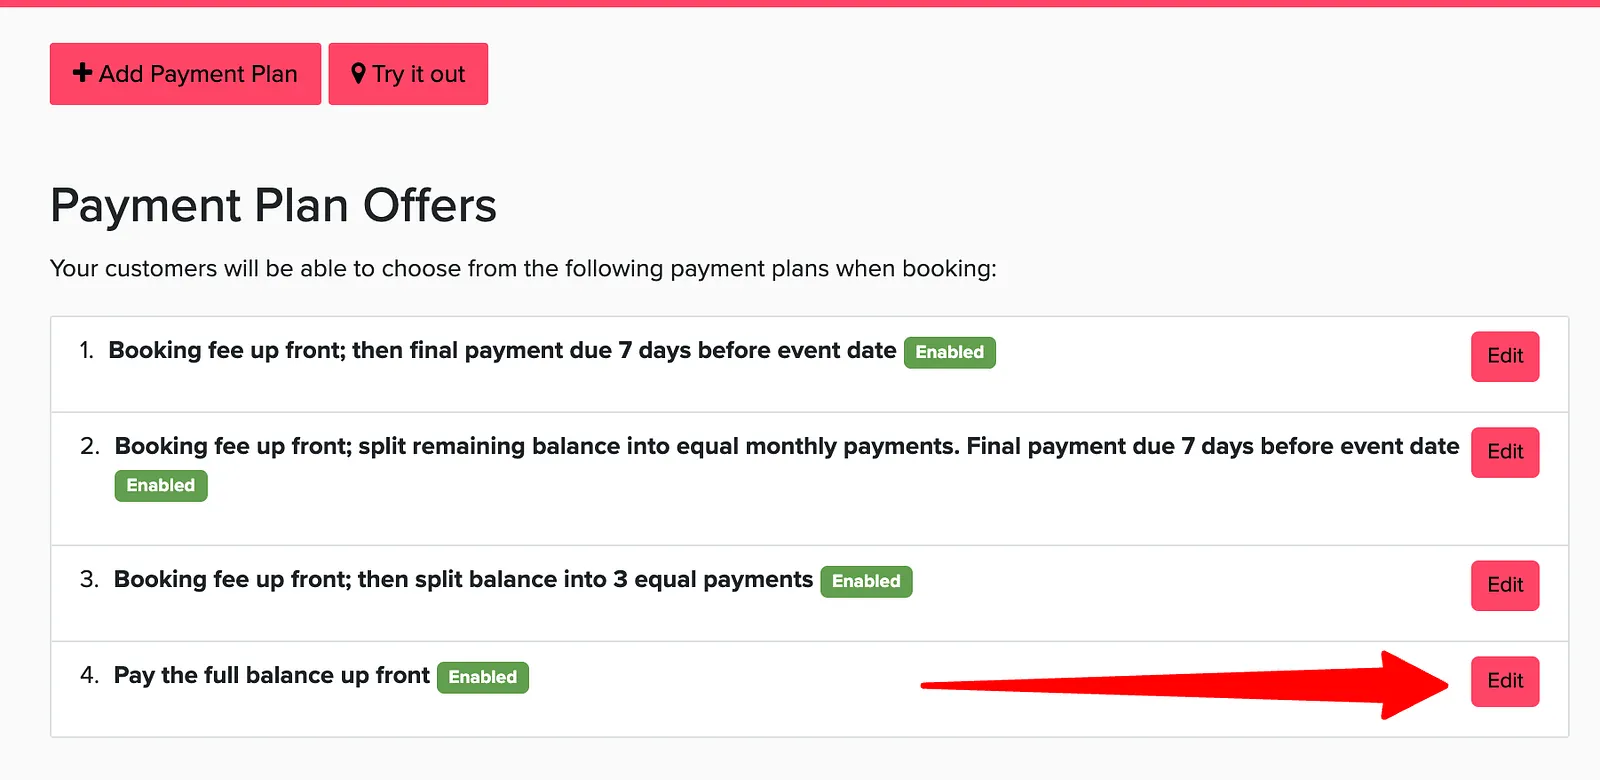Open the Try it out button
Image resolution: width=1600 pixels, height=780 pixels.
[408, 74]
